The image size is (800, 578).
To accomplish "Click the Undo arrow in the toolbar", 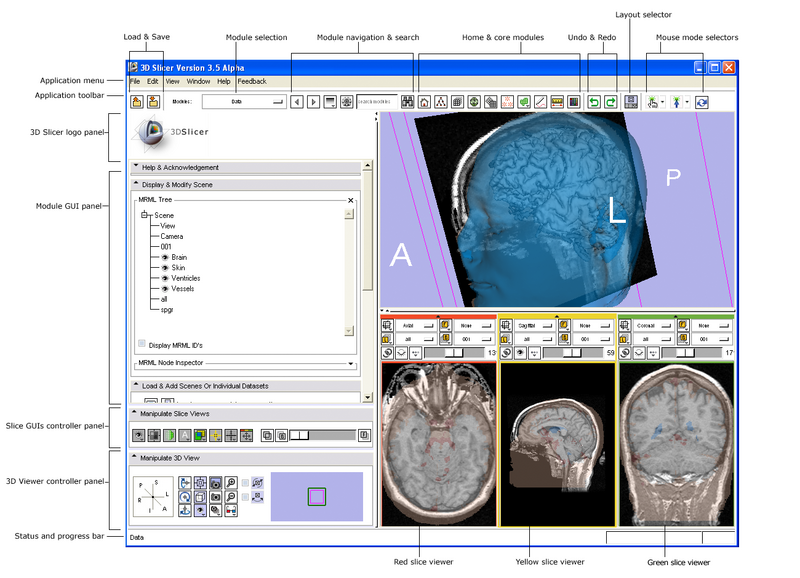I will pyautogui.click(x=593, y=102).
